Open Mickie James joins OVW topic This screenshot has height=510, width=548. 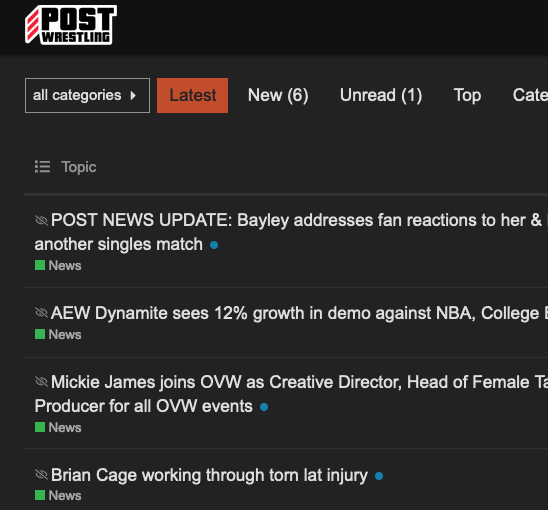click(x=291, y=394)
